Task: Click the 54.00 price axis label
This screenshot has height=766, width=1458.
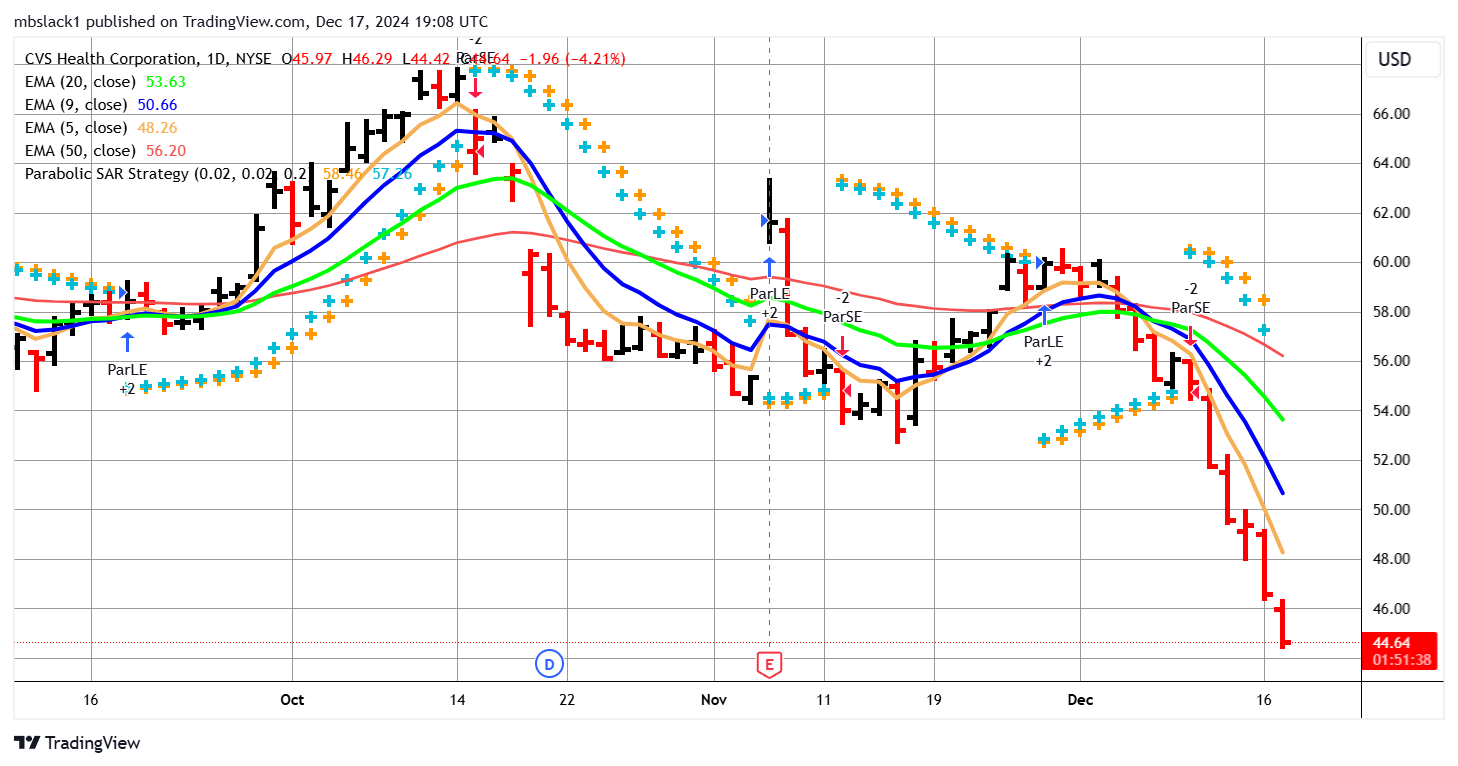Action: pos(1391,411)
